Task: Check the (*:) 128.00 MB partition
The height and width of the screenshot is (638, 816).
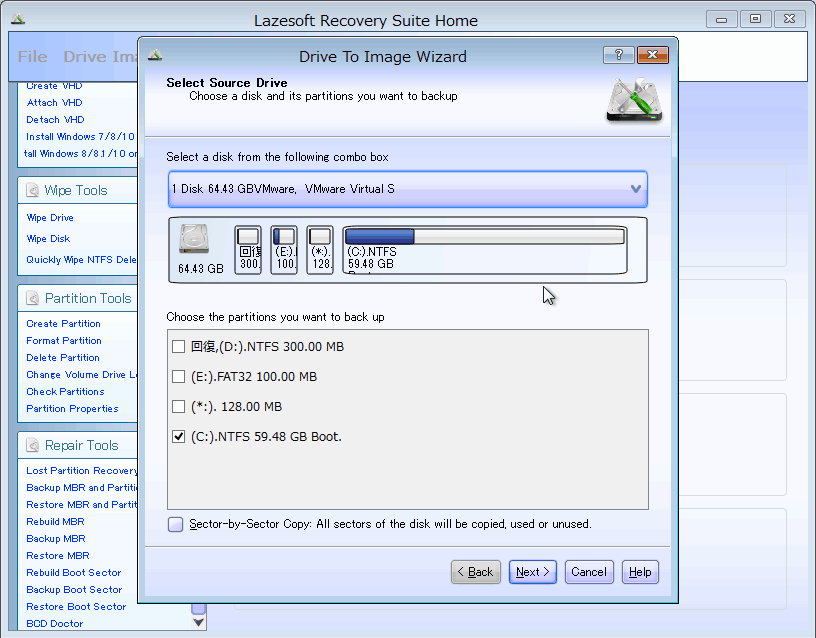Action: [178, 406]
